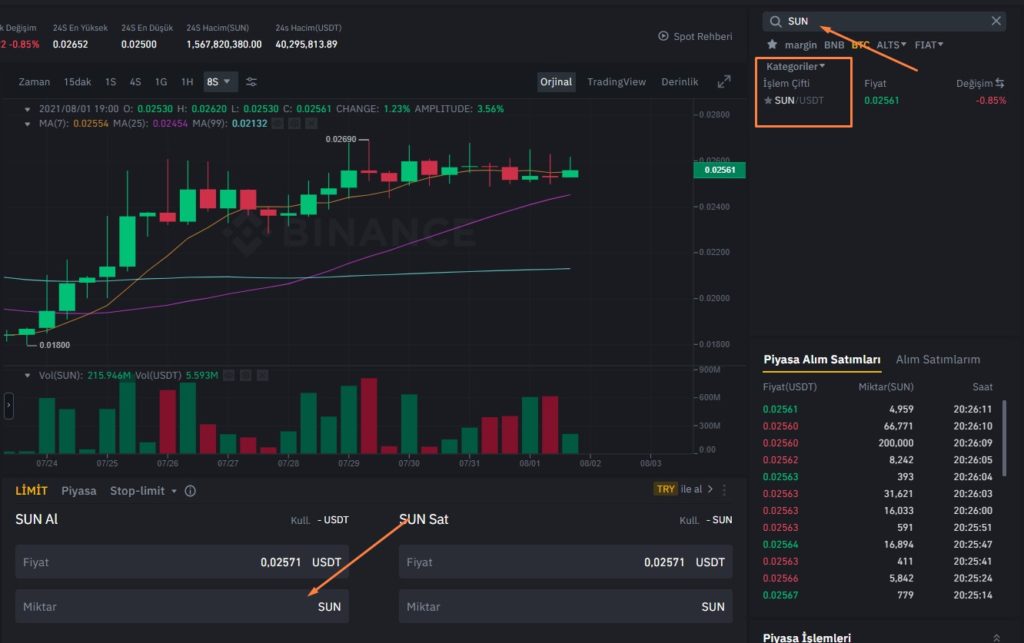Collapse the candle OHLC info row
Viewport: 1024px width, 643px height.
point(27,109)
